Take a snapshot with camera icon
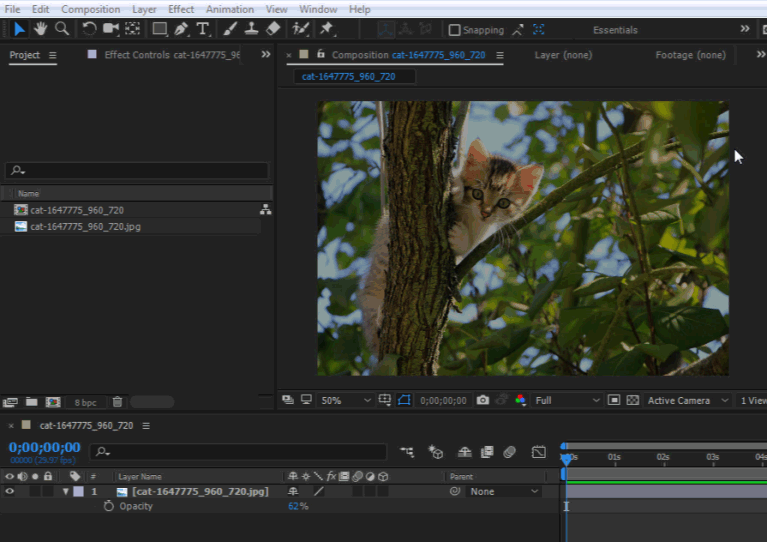 (483, 400)
